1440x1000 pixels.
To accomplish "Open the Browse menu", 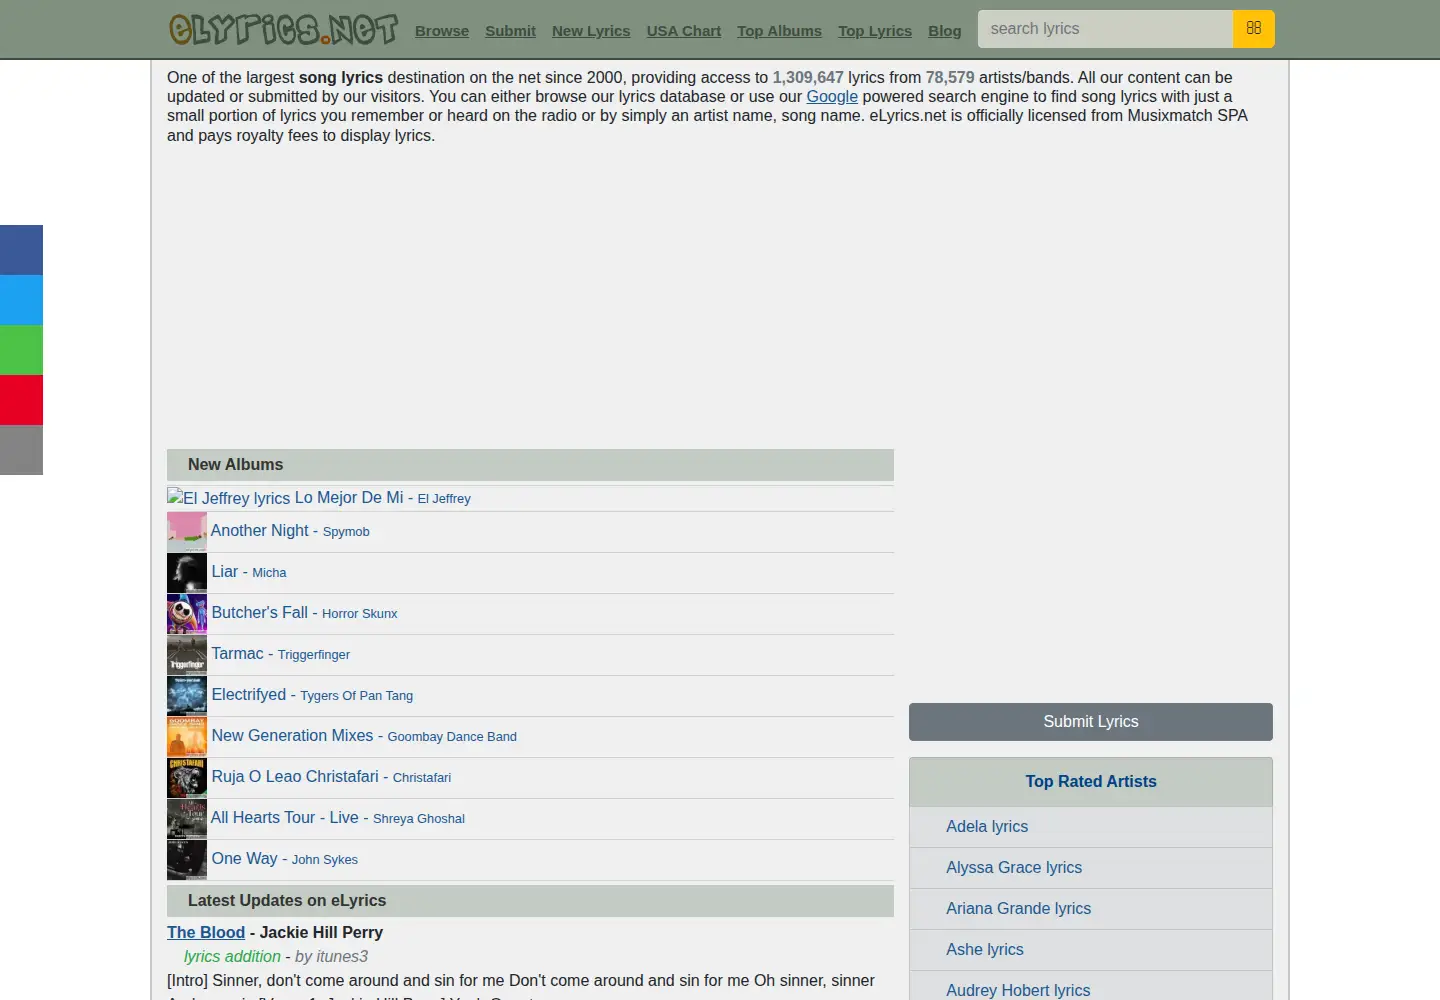I will click(442, 31).
